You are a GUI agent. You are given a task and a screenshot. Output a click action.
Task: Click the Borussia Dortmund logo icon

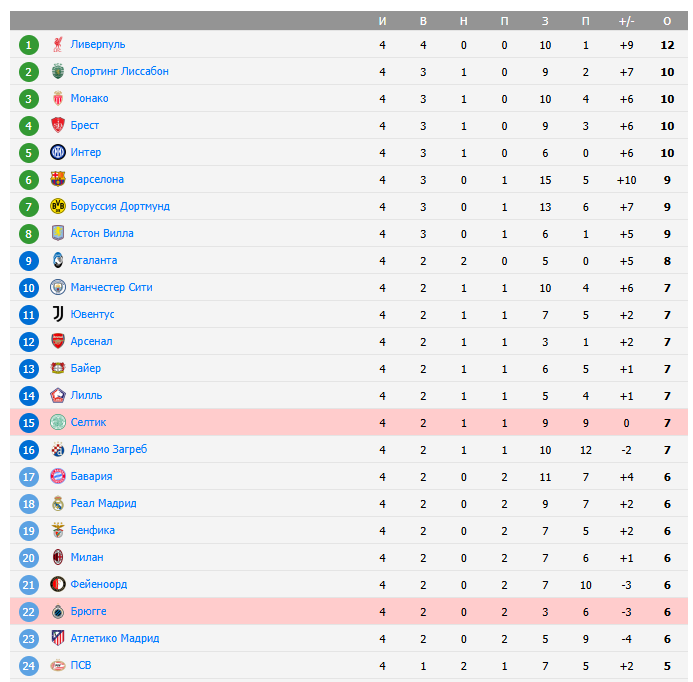point(58,206)
